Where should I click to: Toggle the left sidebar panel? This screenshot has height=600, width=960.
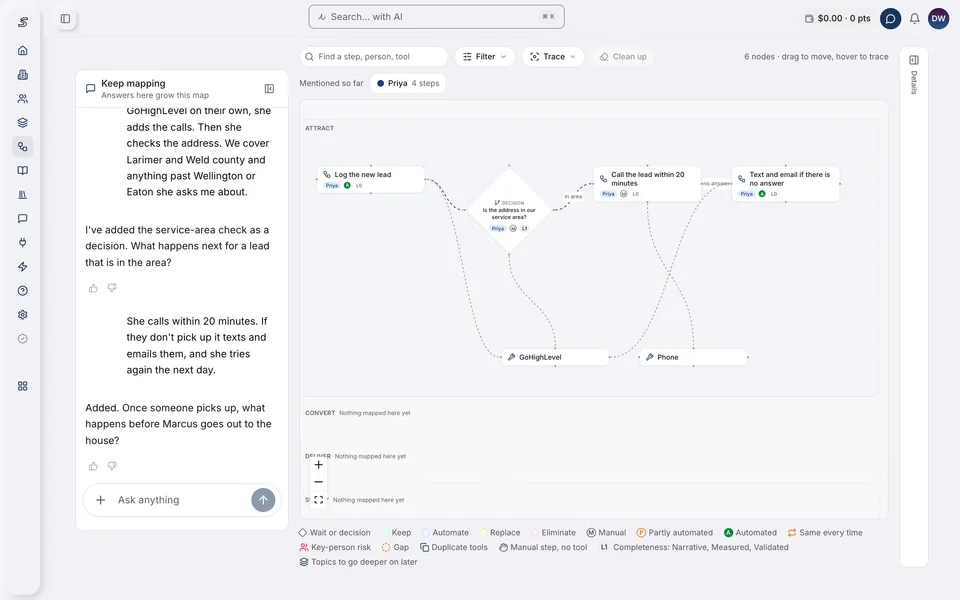click(66, 18)
